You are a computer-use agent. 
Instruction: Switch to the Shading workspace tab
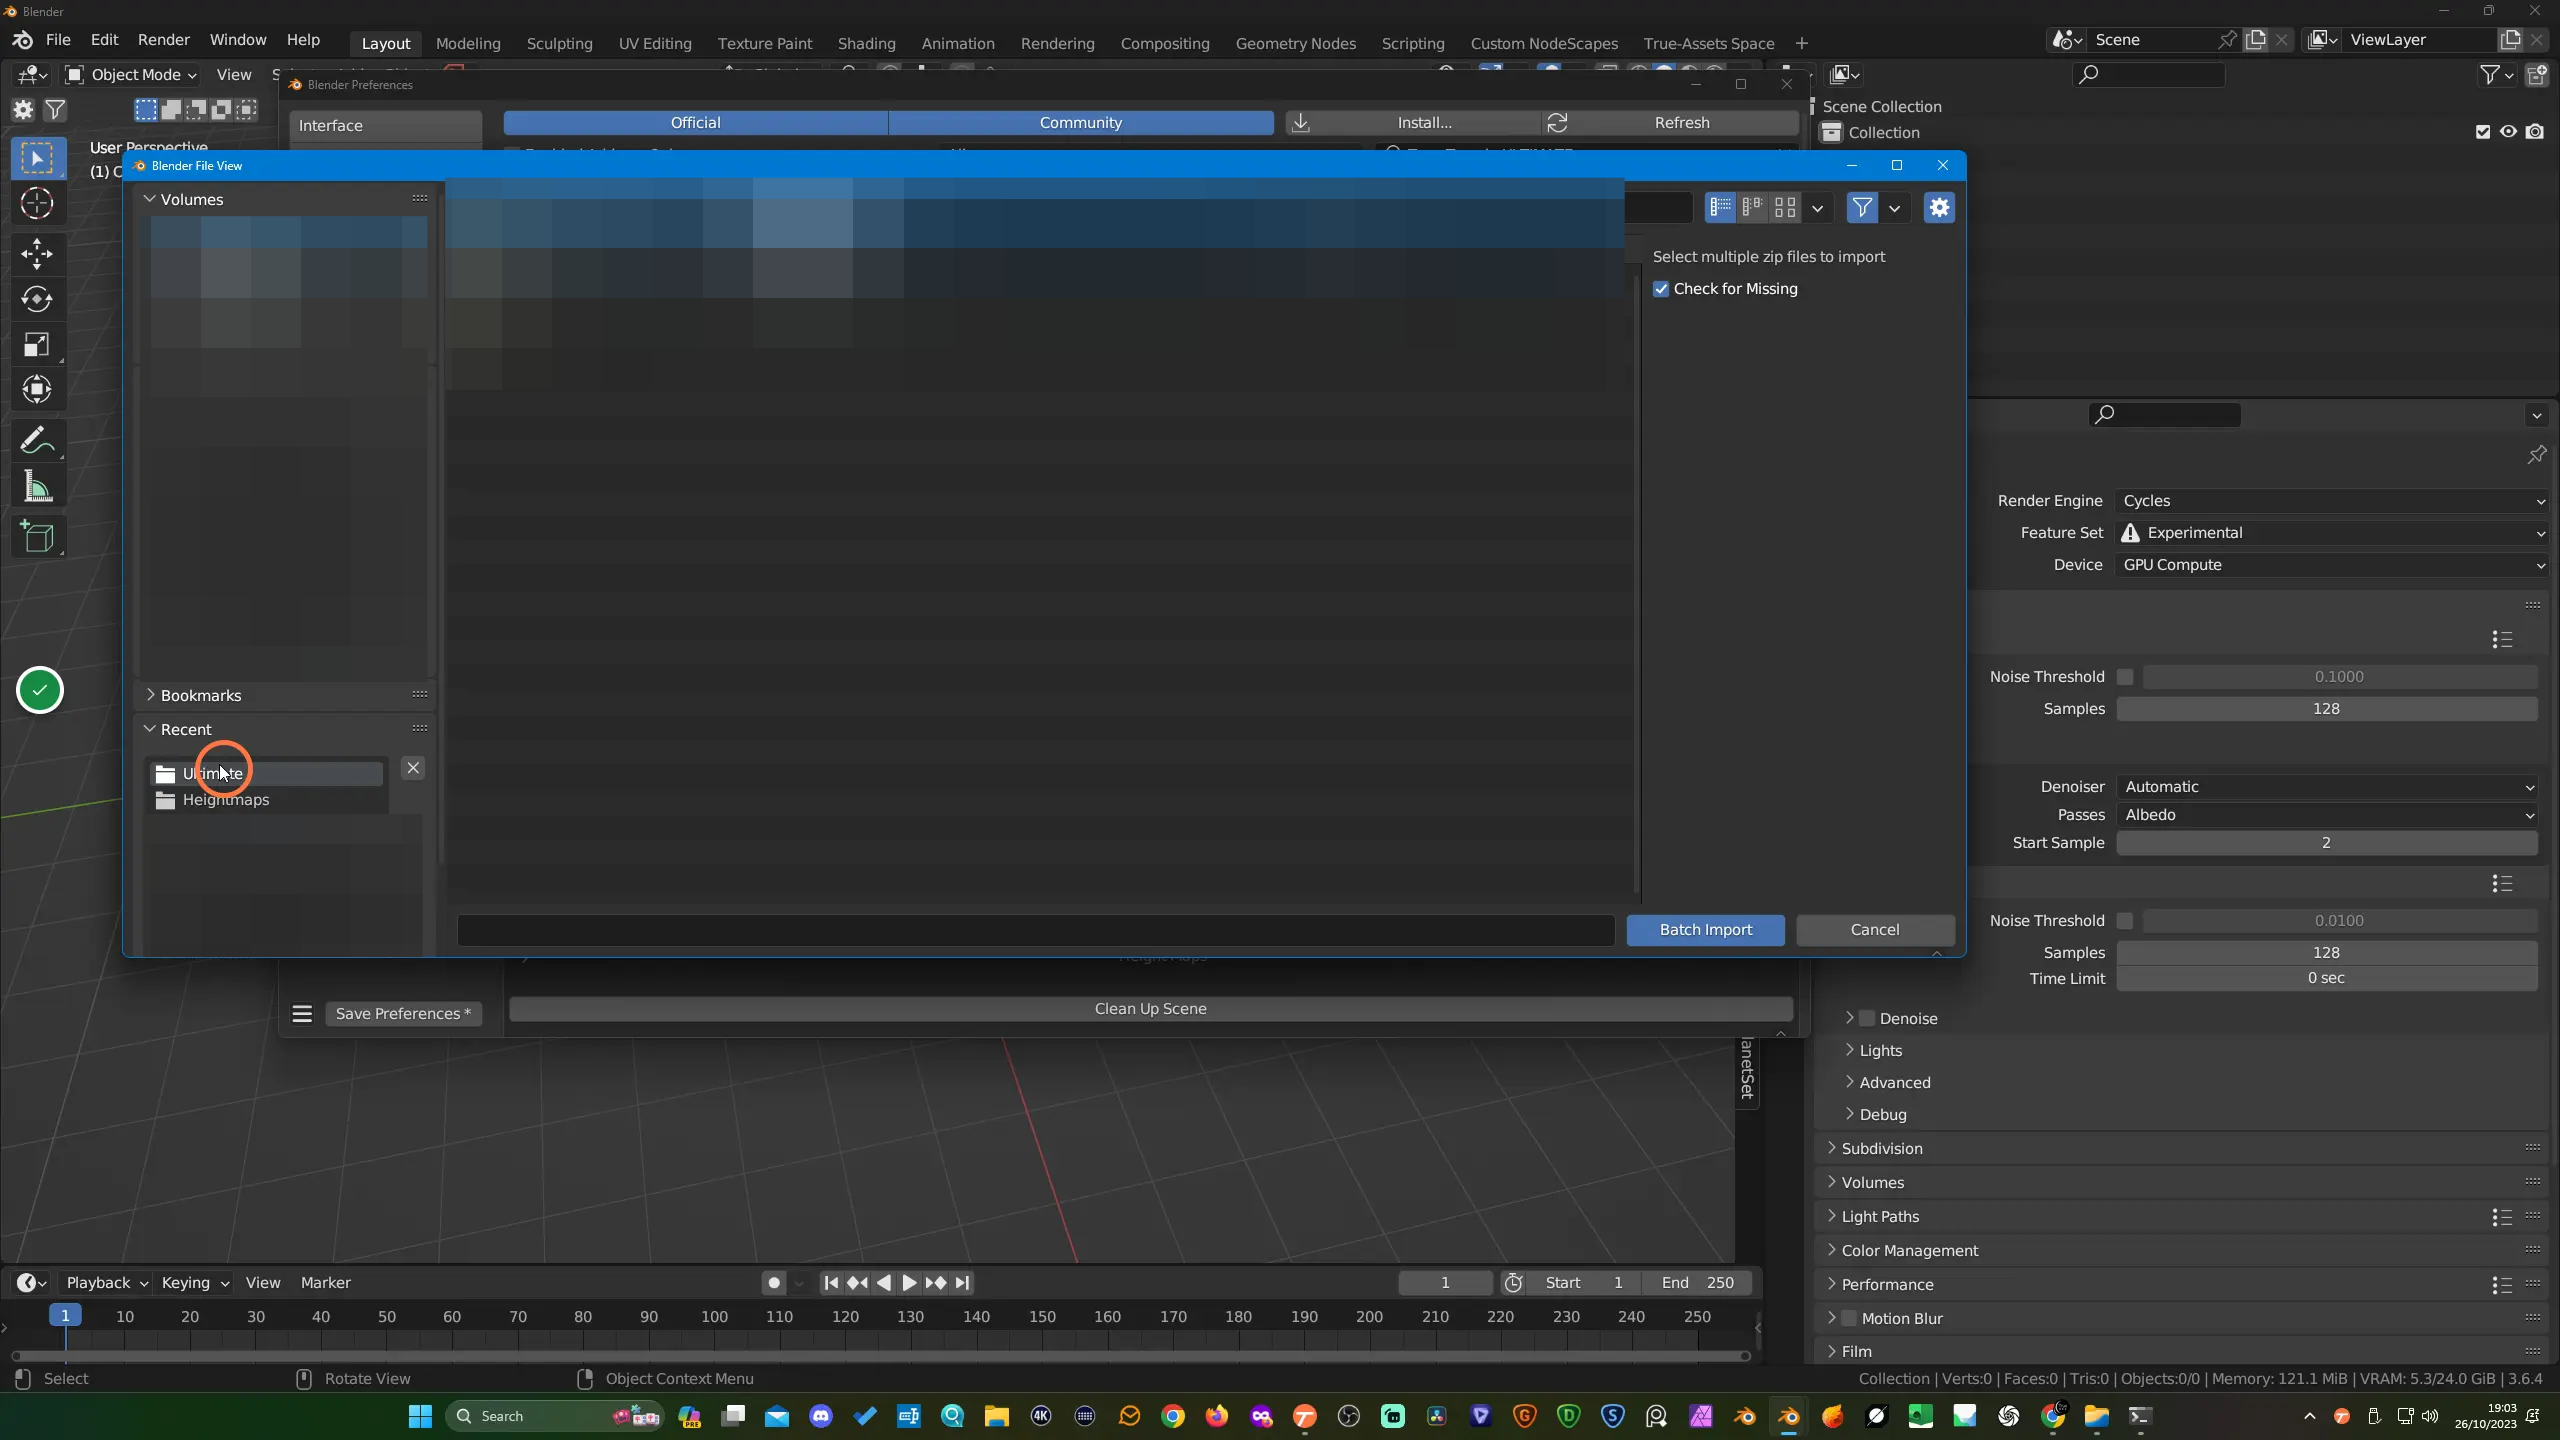click(x=866, y=43)
